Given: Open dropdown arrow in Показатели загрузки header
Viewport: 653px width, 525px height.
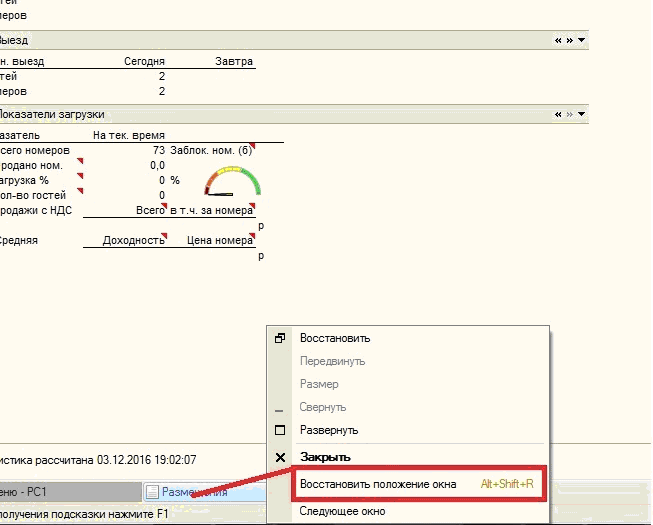Looking at the screenshot, I should [581, 114].
